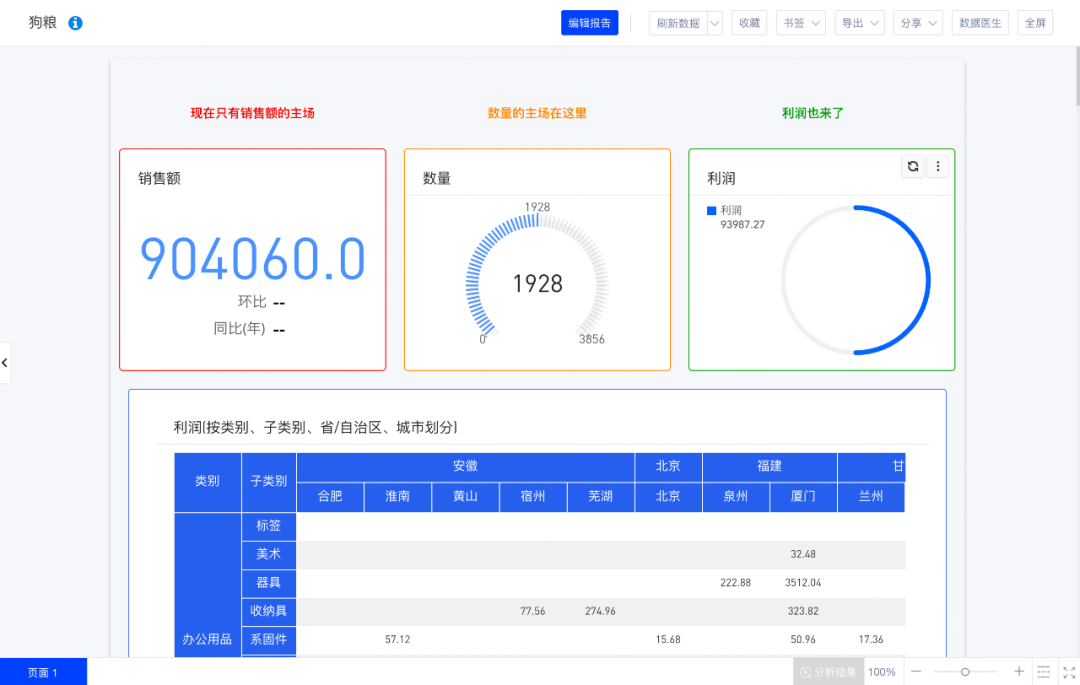Expand the 书签 dropdown
Viewport: 1080px width, 685px height.
tap(801, 23)
